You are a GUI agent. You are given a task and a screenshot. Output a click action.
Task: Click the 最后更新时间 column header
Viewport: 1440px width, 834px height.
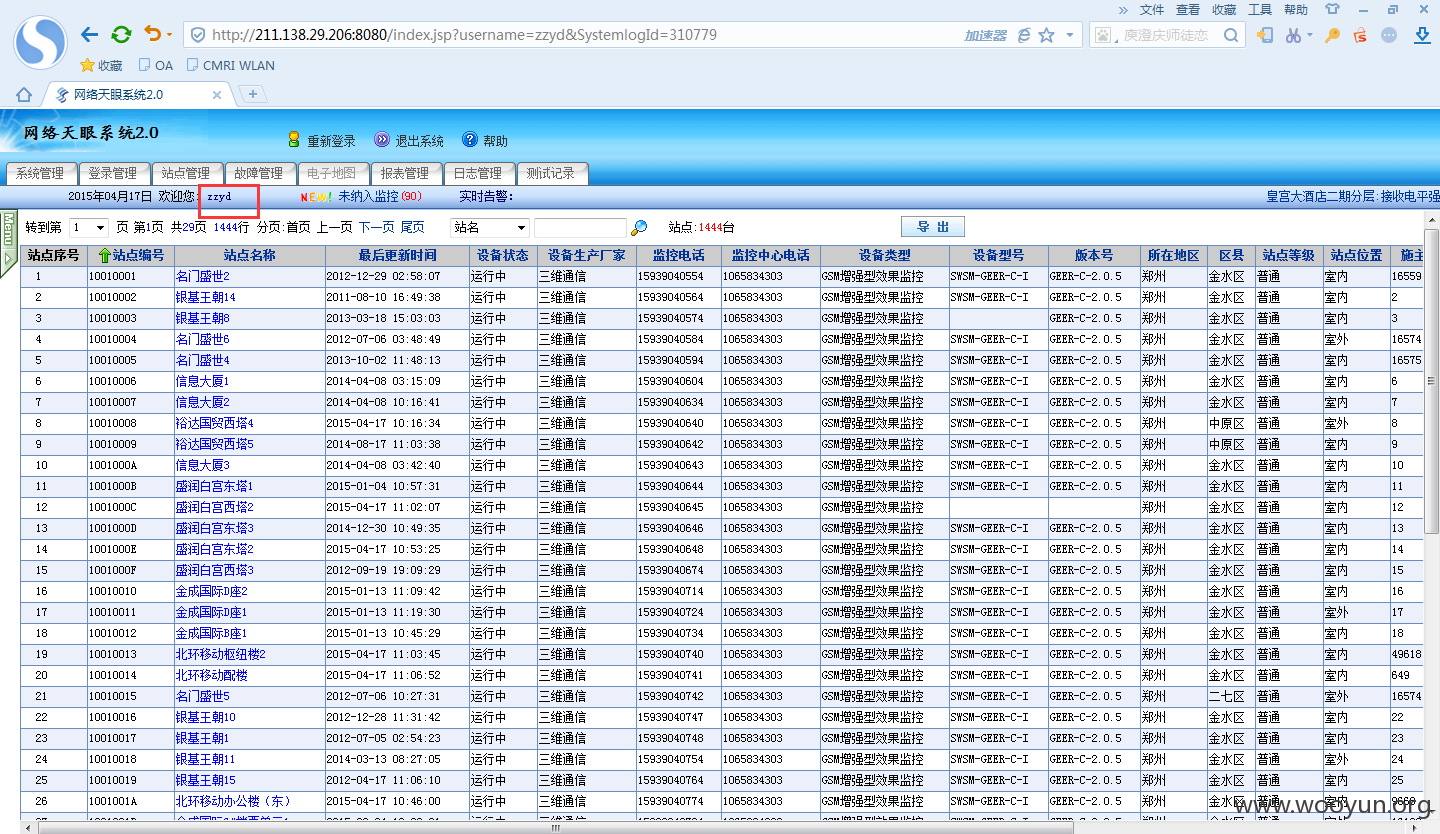pos(398,255)
